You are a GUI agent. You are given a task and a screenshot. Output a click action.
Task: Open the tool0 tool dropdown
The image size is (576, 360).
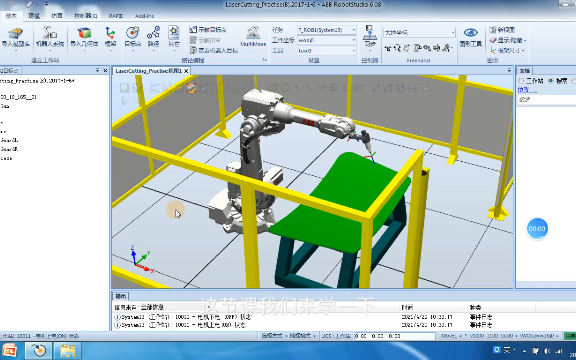click(x=326, y=51)
